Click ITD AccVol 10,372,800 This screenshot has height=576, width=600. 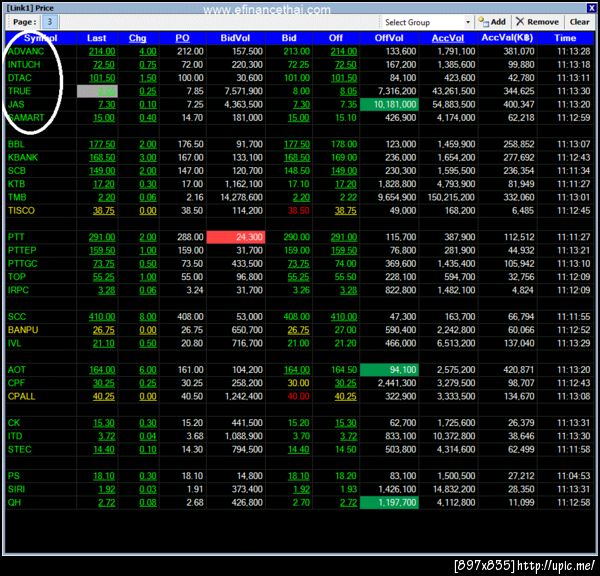(x=454, y=436)
